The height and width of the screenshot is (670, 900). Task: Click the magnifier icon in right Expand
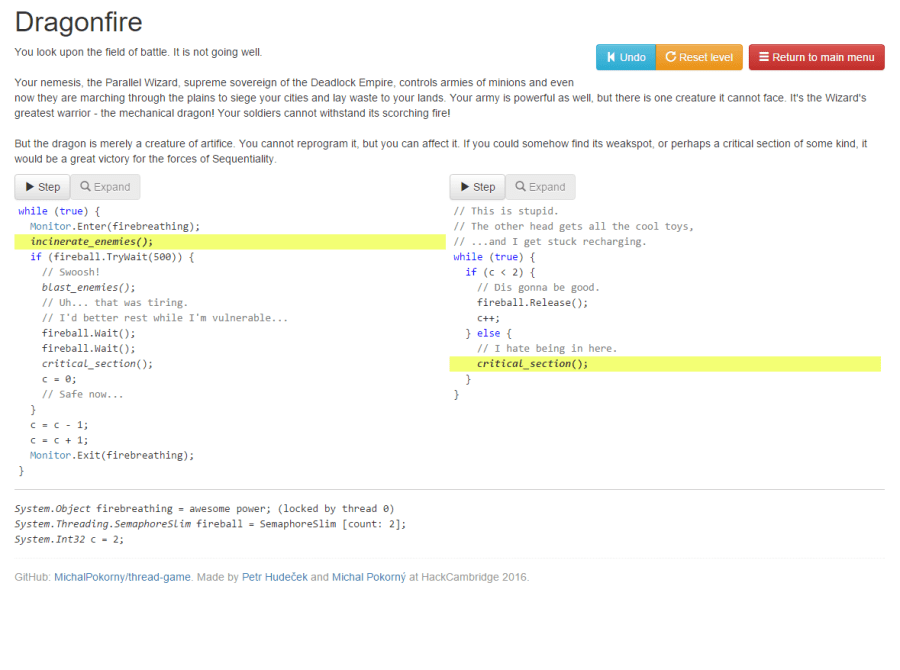[x=521, y=186]
